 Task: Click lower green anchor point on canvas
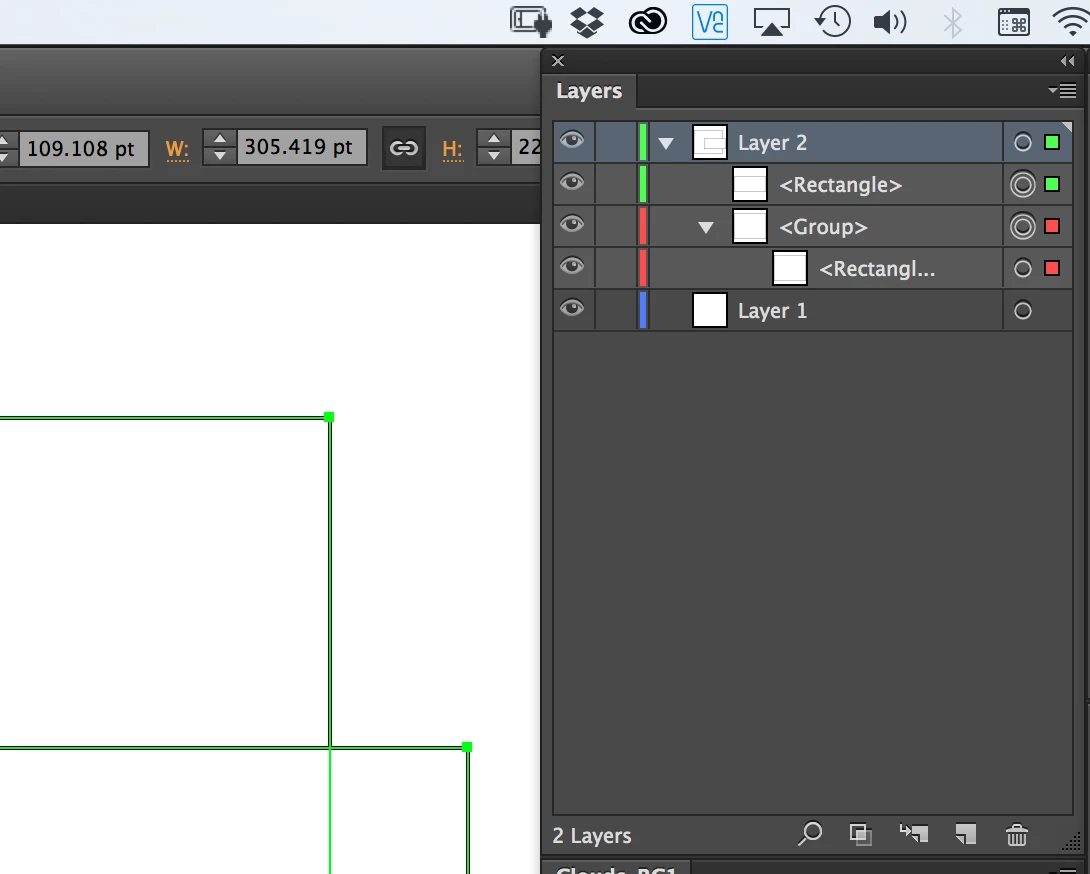[467, 747]
